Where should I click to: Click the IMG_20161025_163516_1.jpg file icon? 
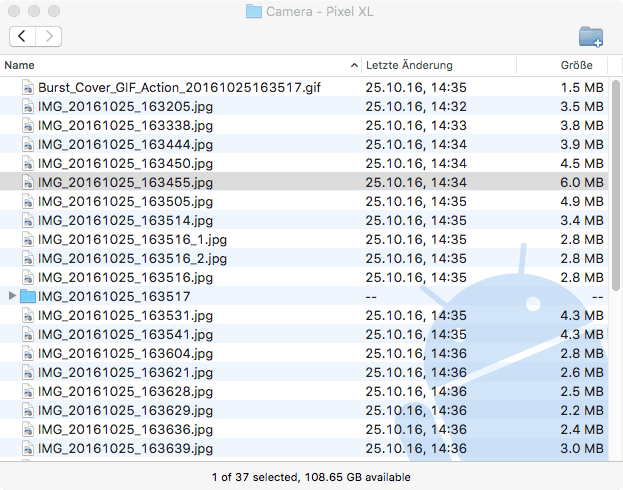pos(28,240)
